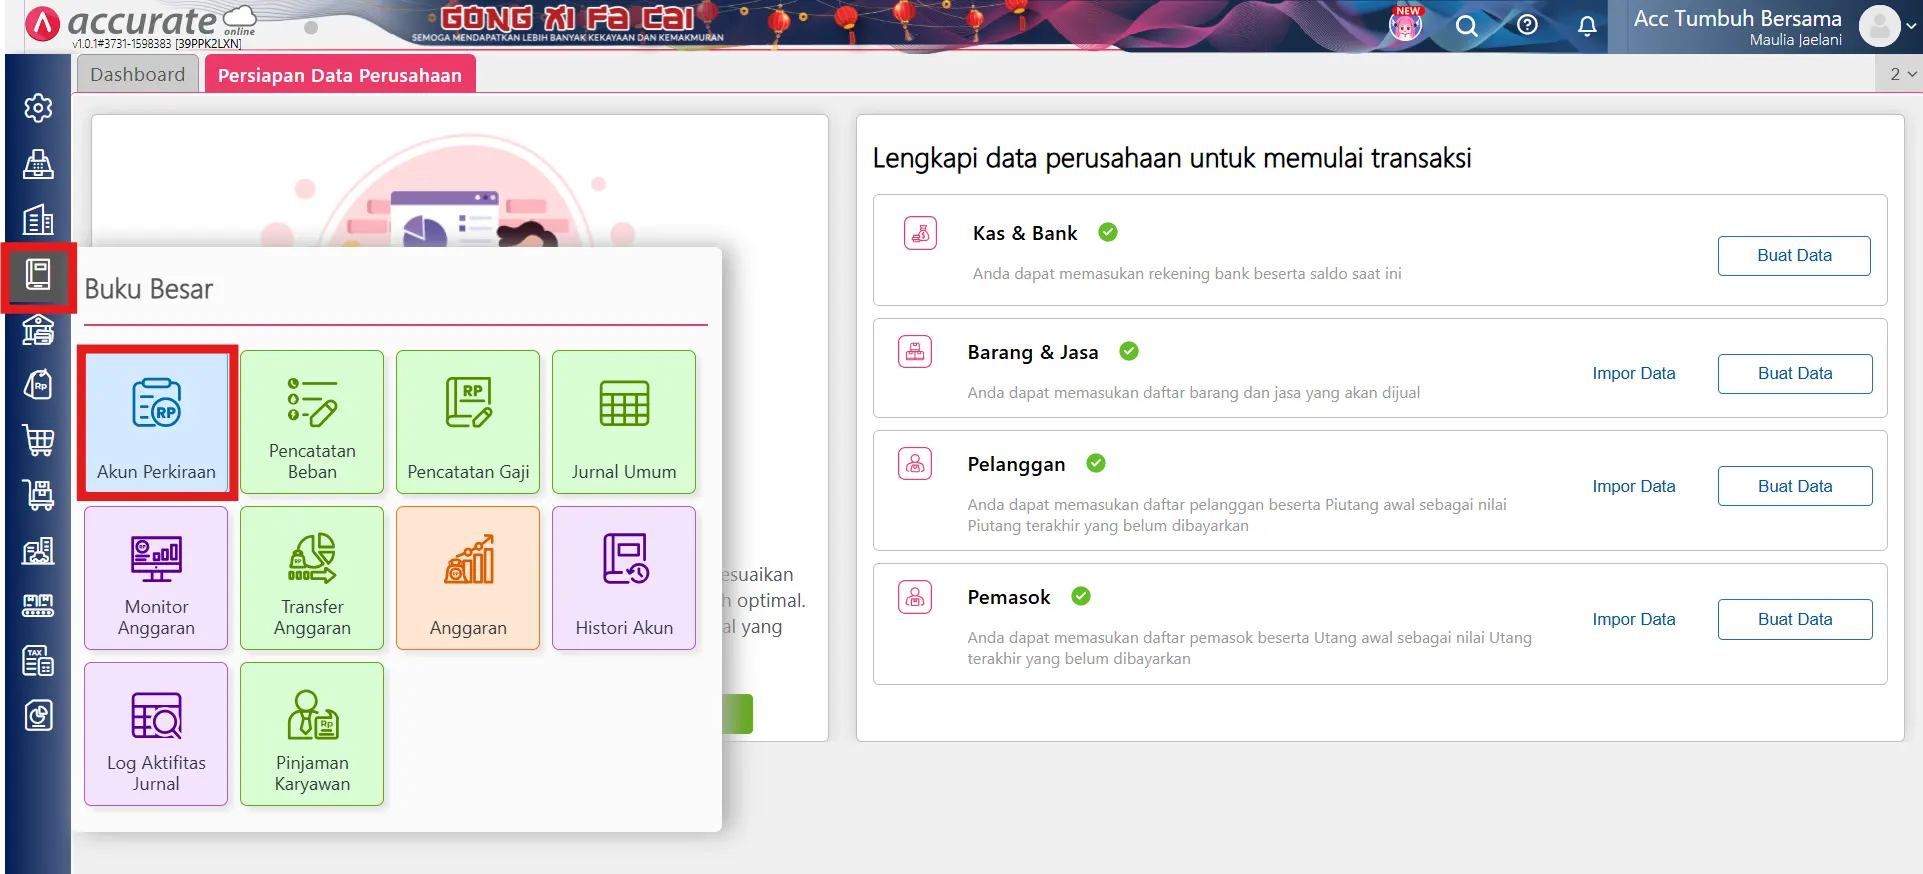Screen dimensions: 1923x874
Task: Expand the user profile dropdown arrow
Action: click(x=1912, y=27)
